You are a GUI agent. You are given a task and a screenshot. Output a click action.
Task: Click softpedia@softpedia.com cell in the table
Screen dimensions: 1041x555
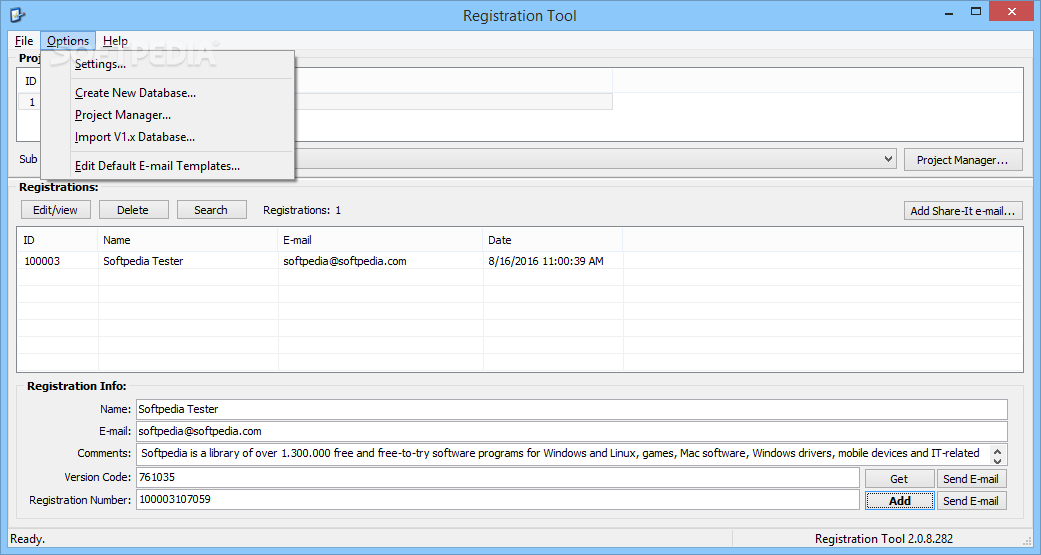point(345,261)
